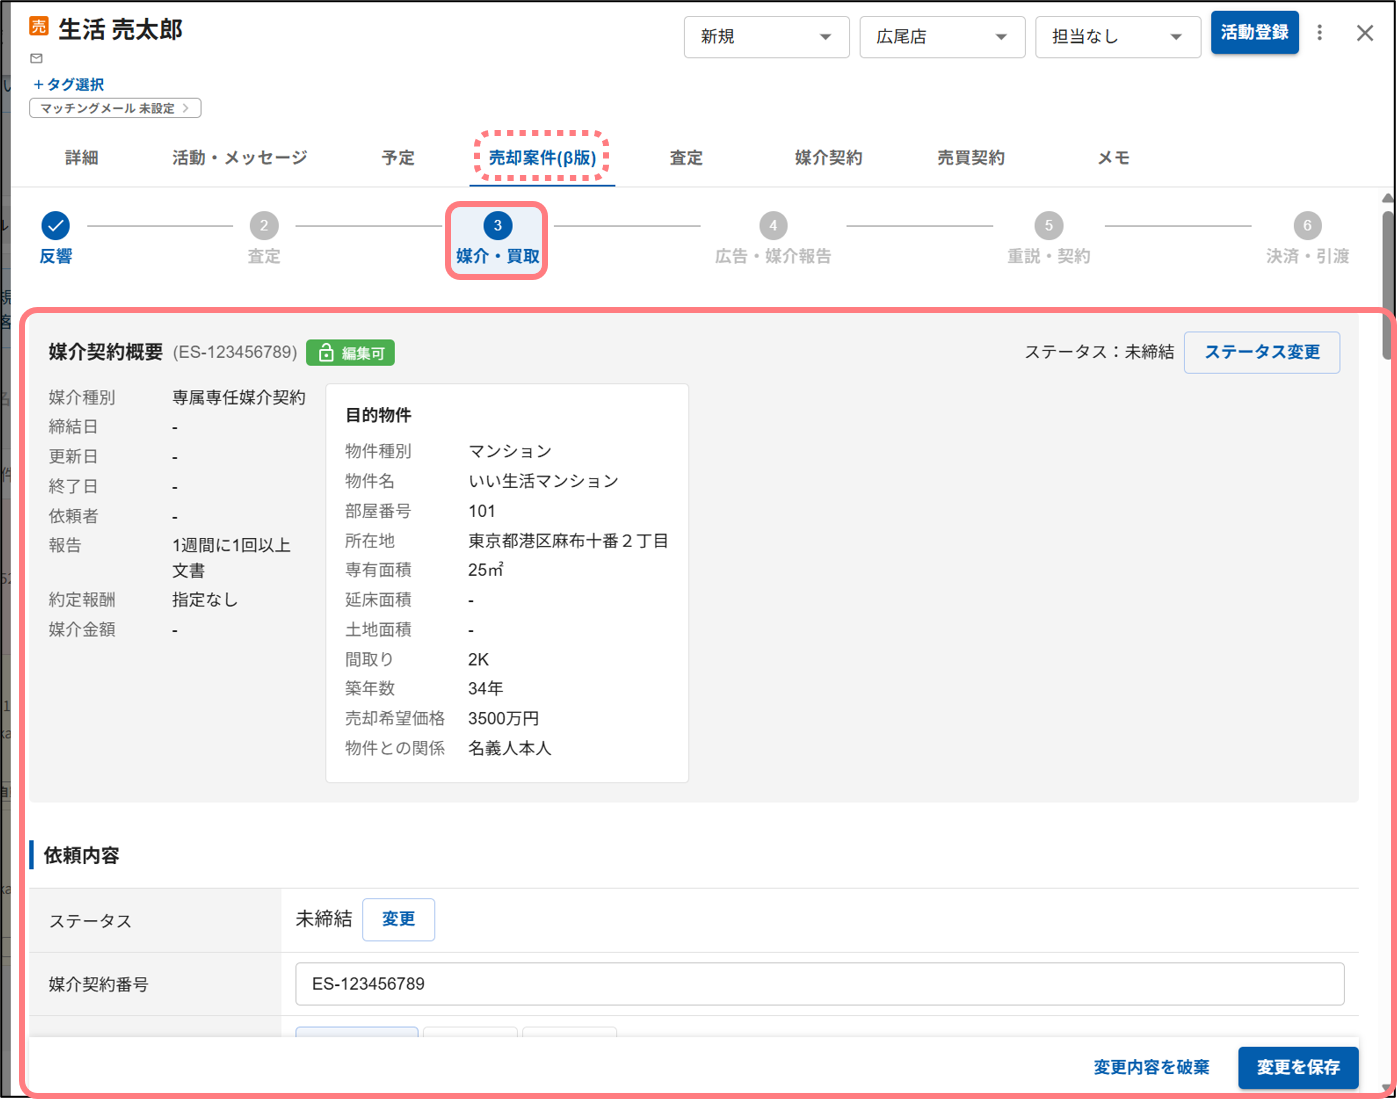Image resolution: width=1397 pixels, height=1099 pixels.
Task: Click the 依頼内容 section heading
Action: [x=82, y=855]
